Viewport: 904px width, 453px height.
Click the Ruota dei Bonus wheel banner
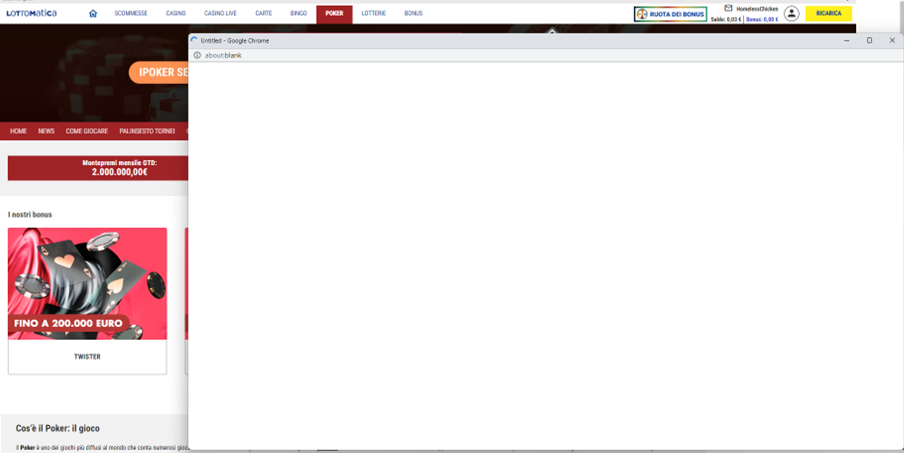pyautogui.click(x=670, y=14)
